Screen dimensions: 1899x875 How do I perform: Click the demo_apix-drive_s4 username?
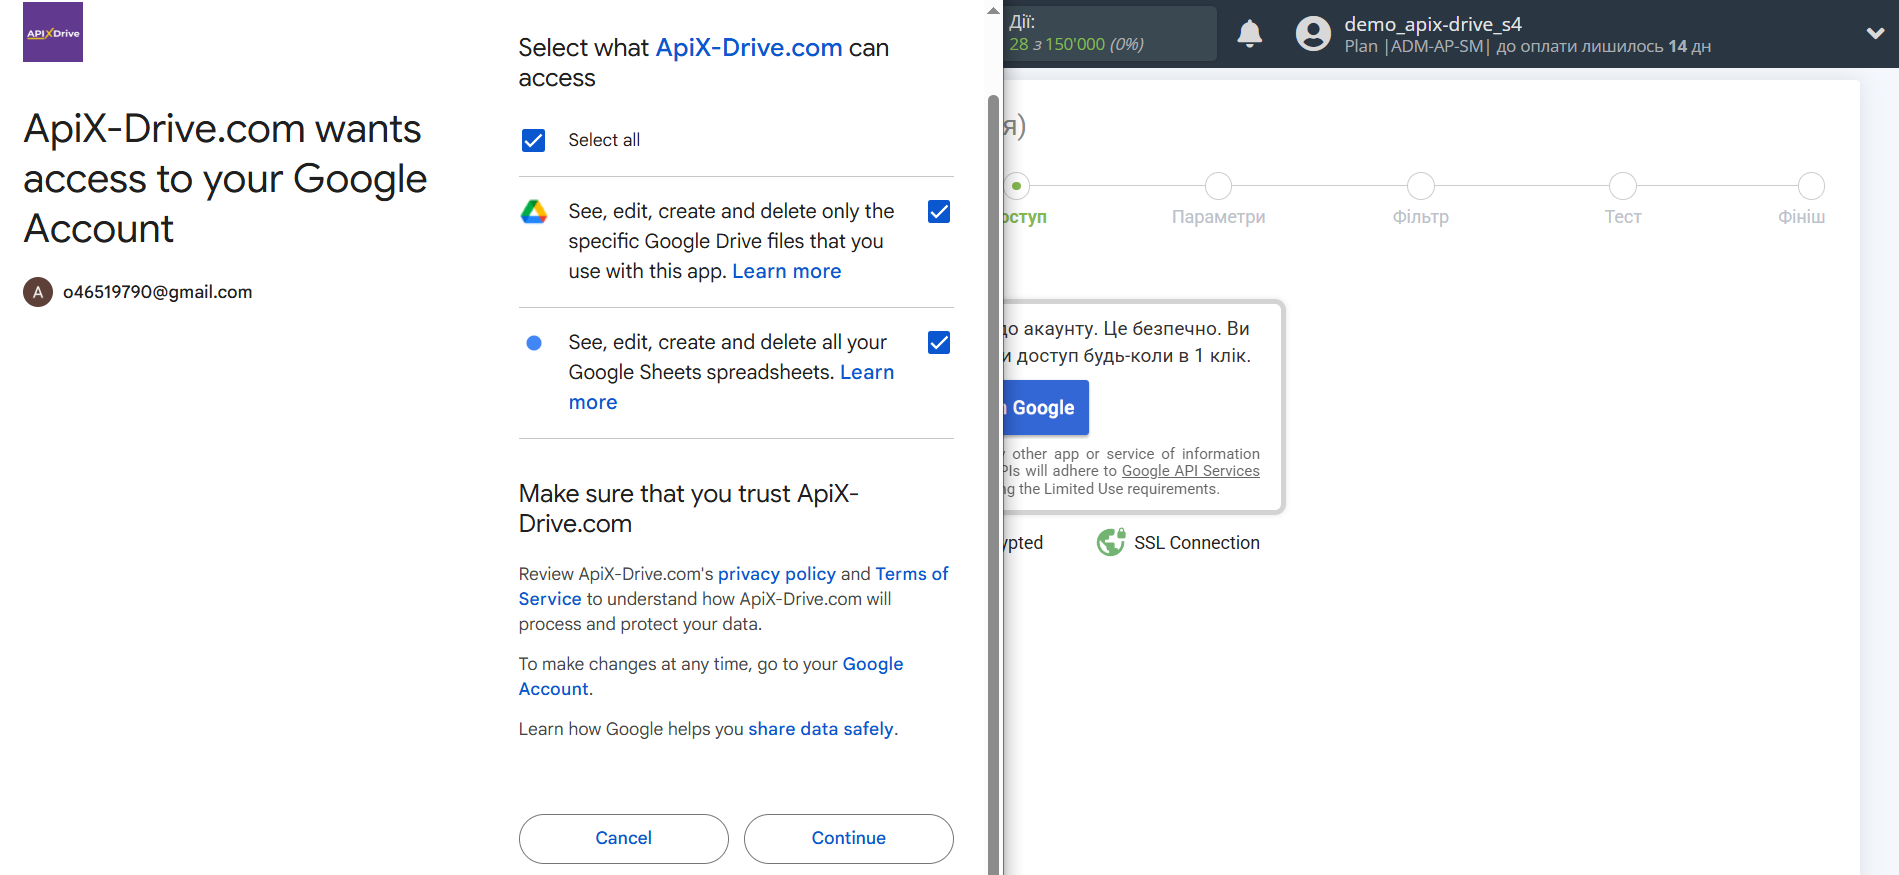(x=1433, y=24)
